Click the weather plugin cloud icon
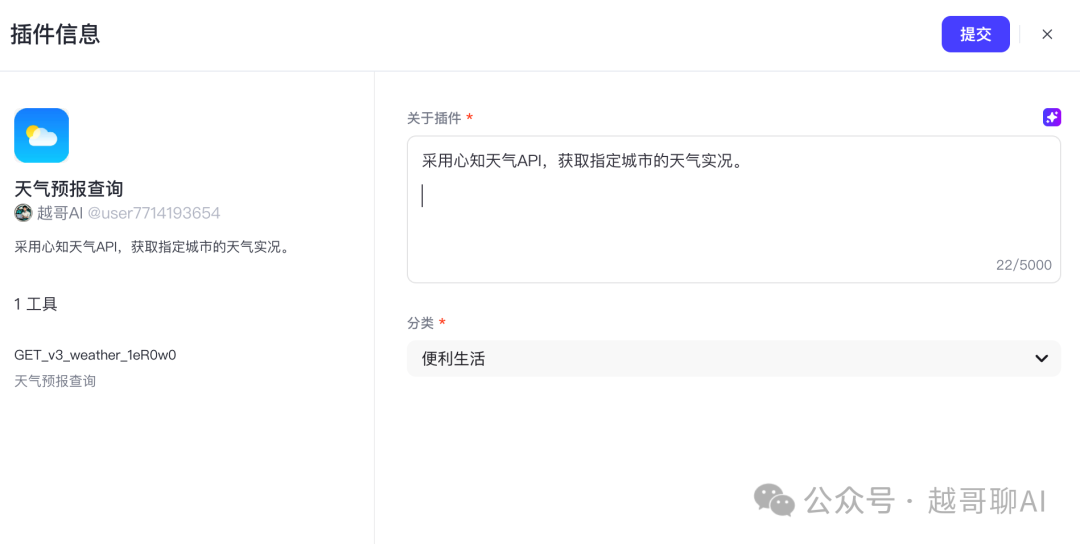 point(41,136)
